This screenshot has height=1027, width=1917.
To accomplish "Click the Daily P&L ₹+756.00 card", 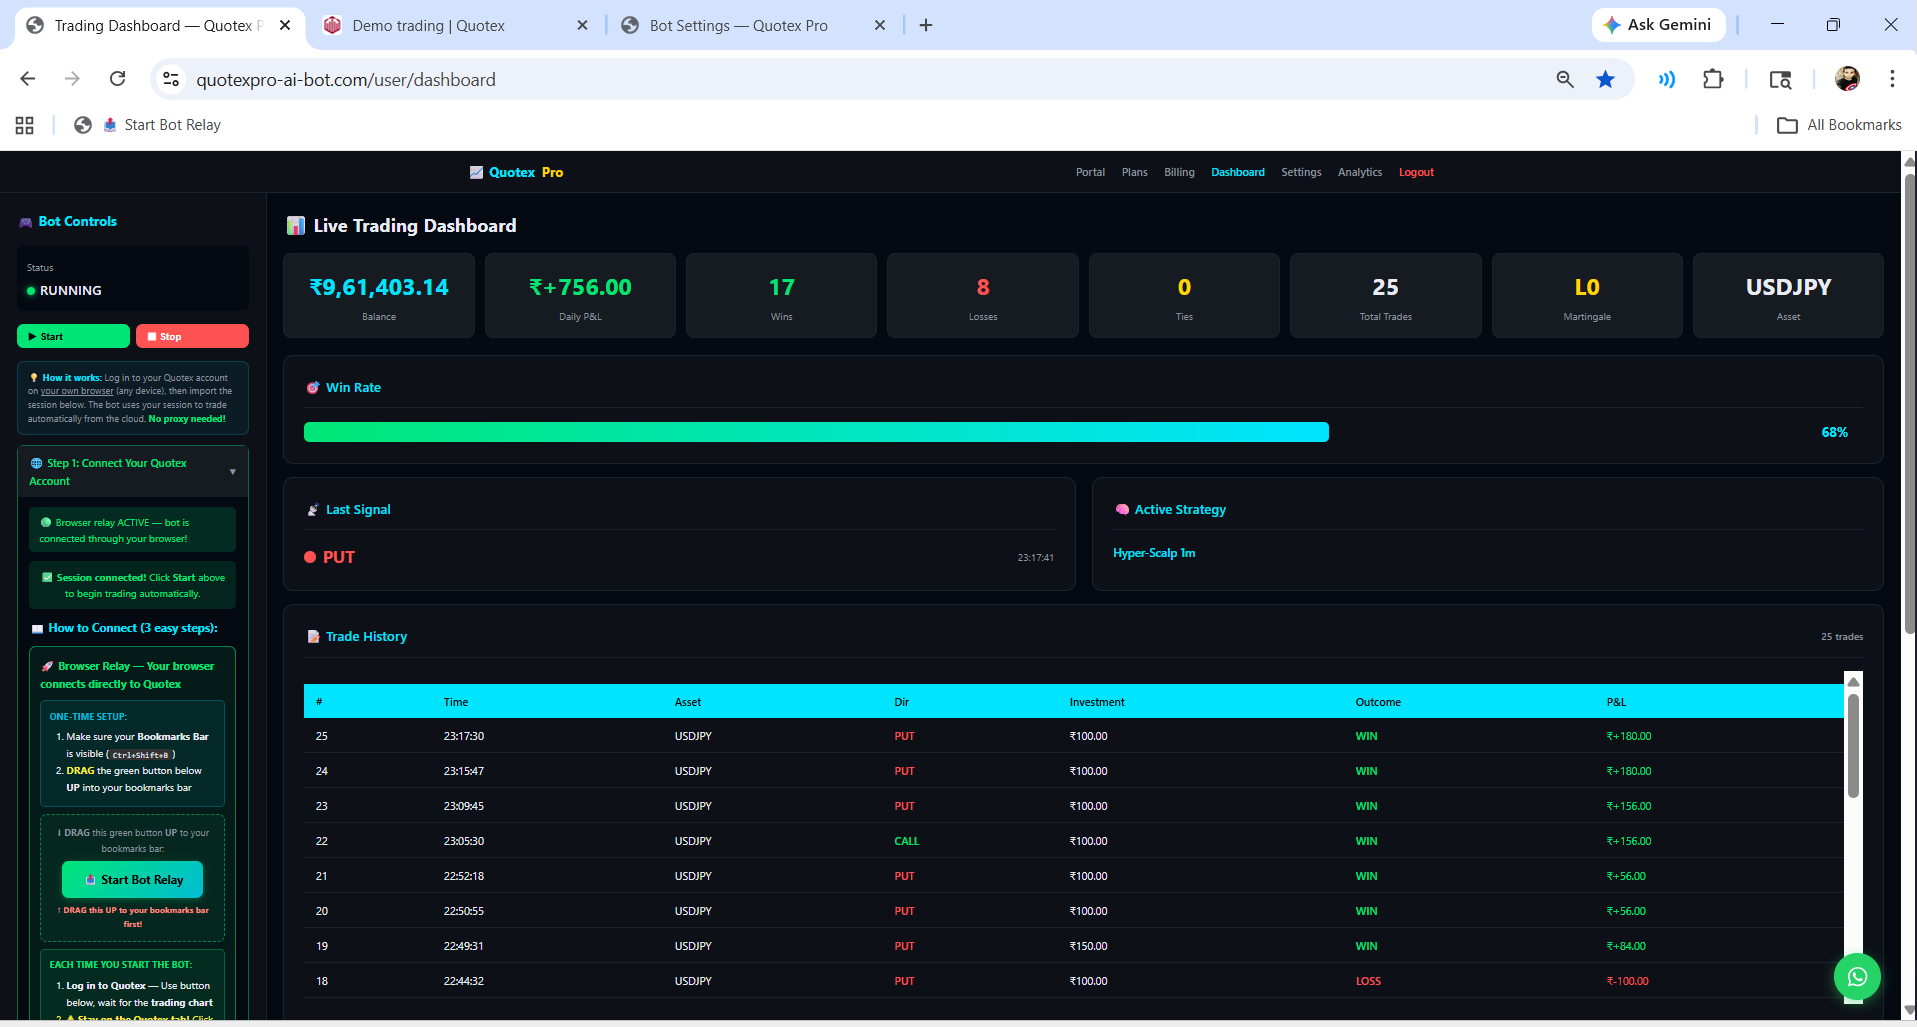I will point(580,296).
